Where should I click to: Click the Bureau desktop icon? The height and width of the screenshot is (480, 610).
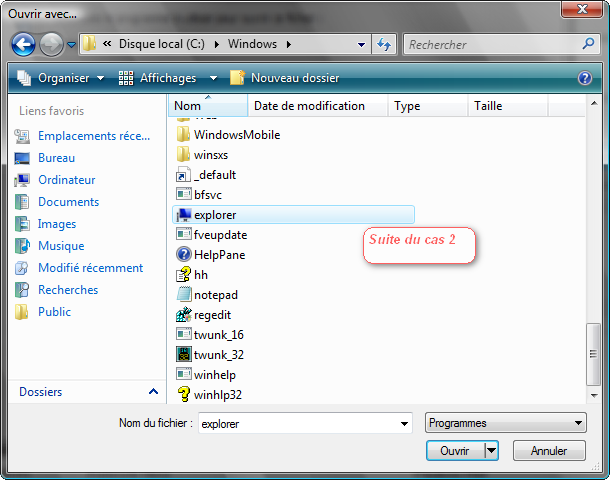point(22,158)
